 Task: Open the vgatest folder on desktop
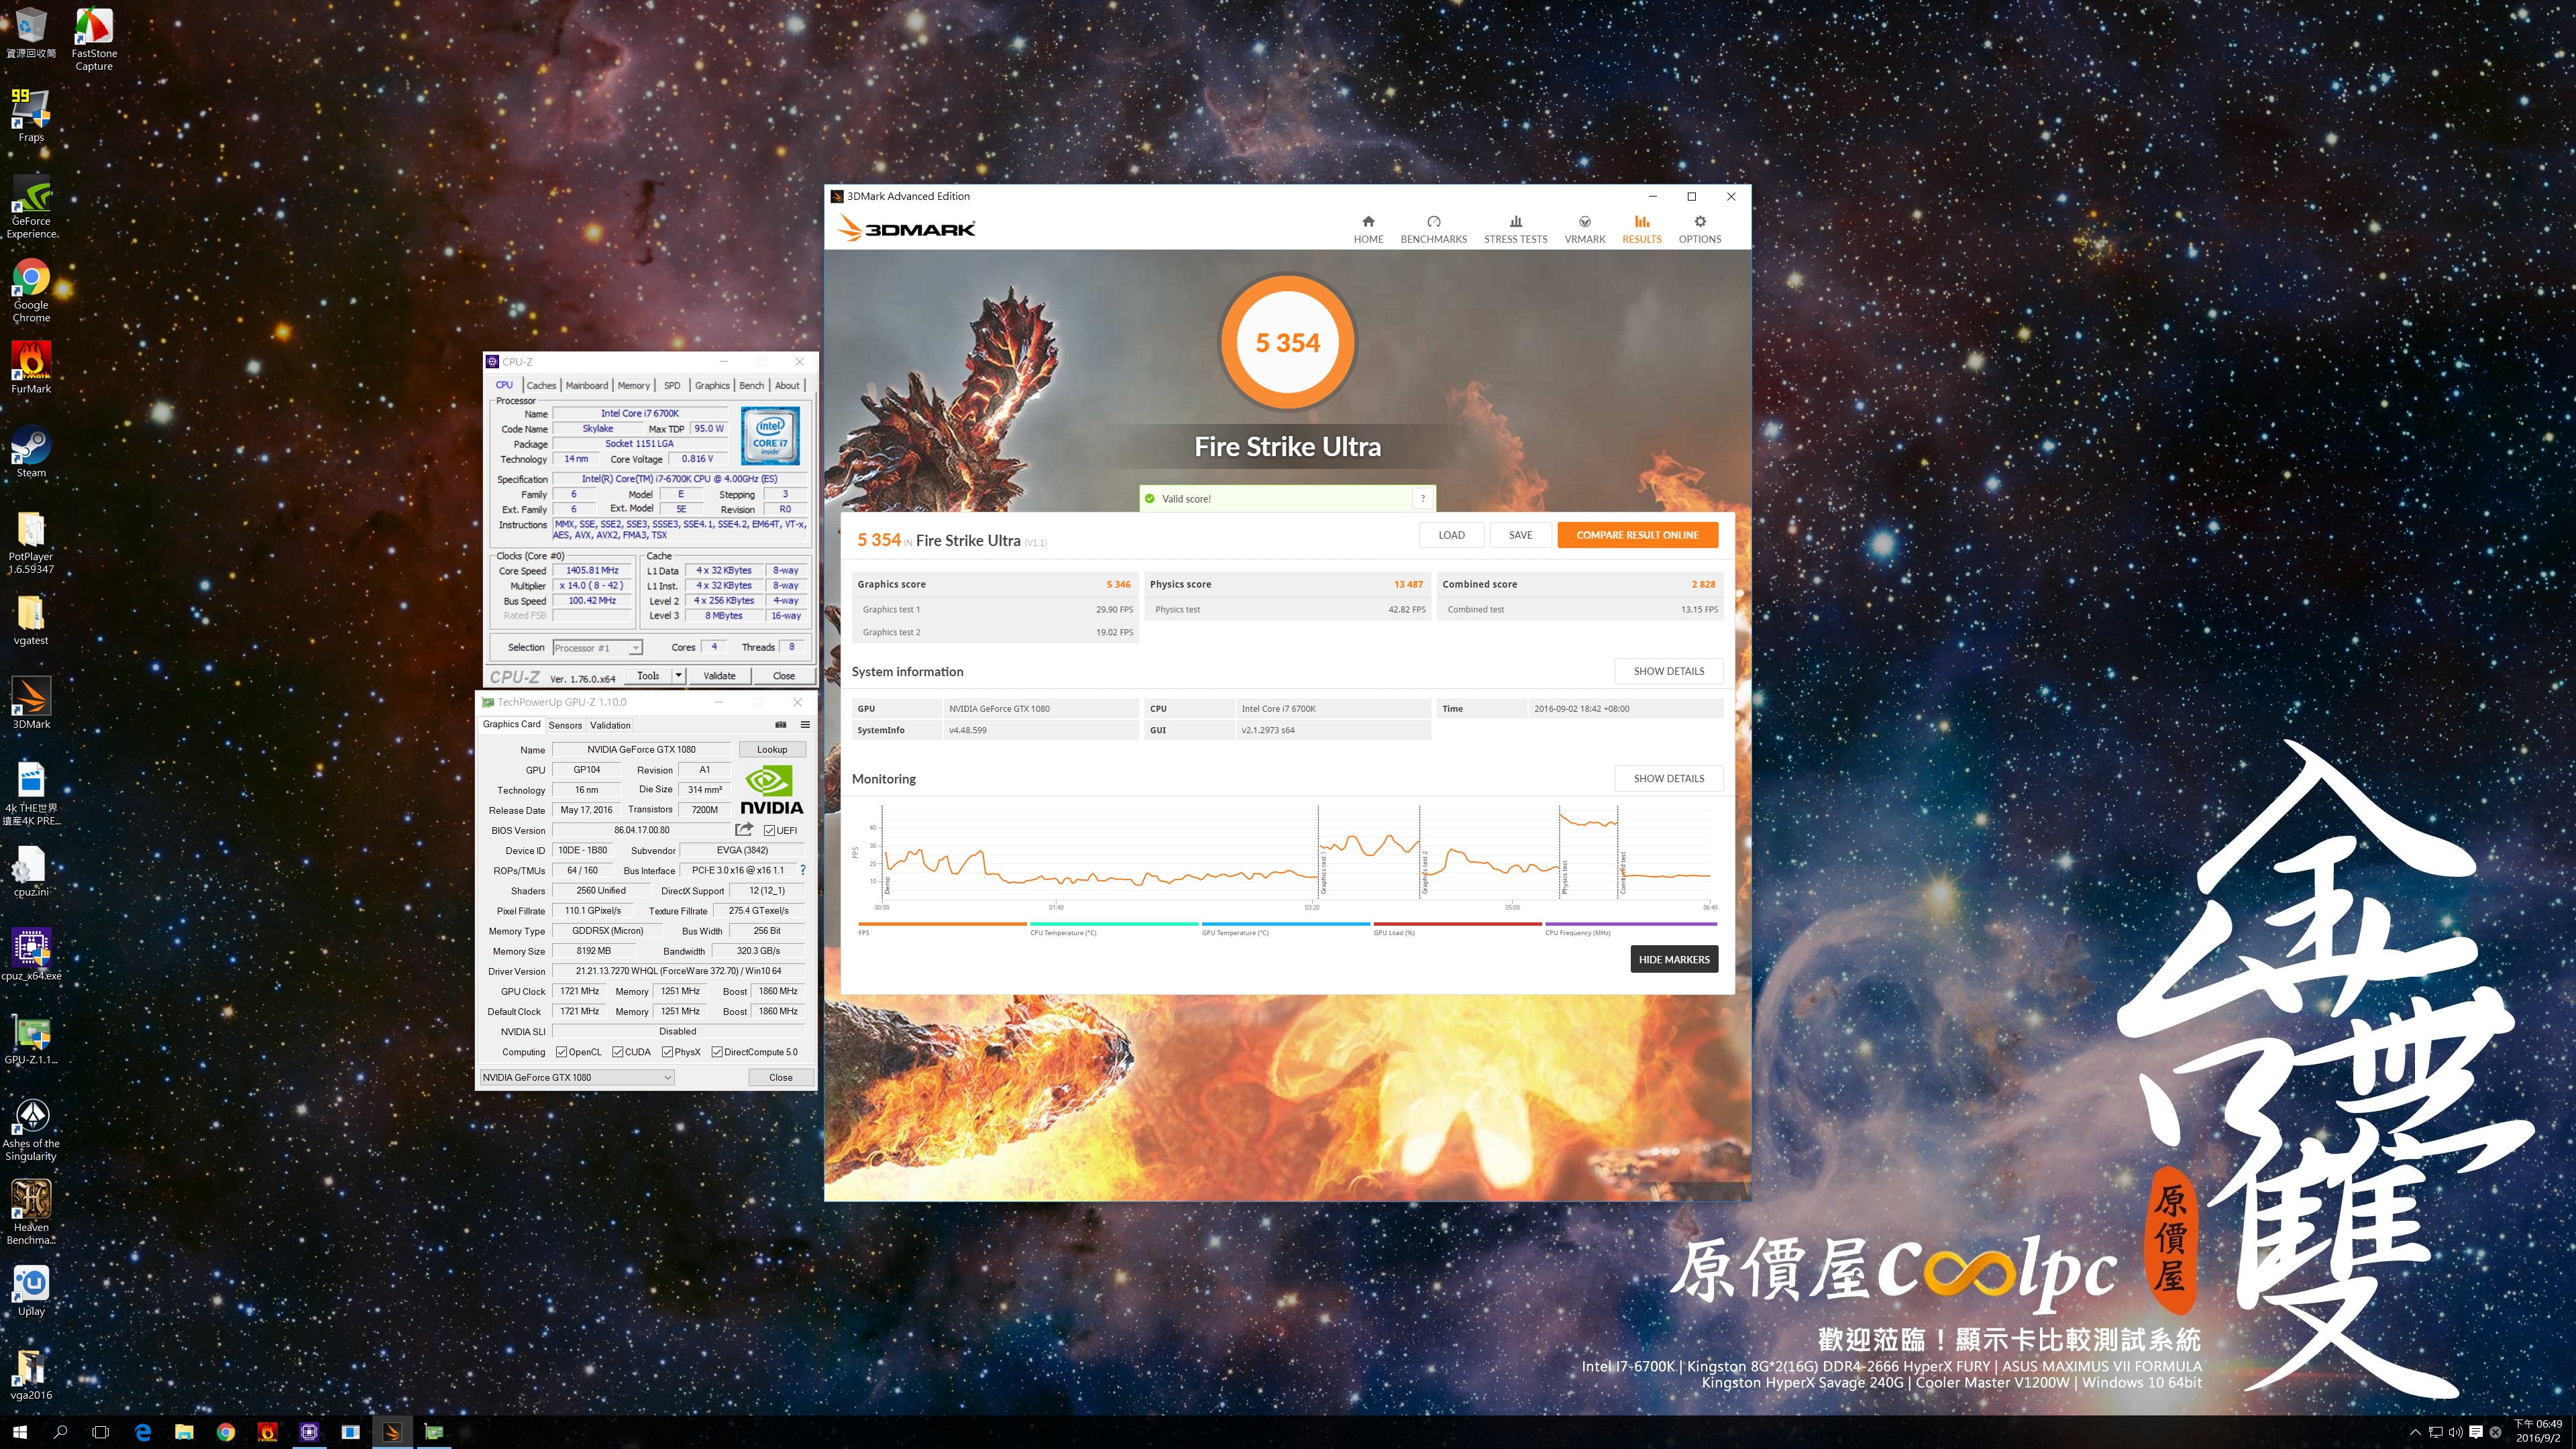pos(31,619)
